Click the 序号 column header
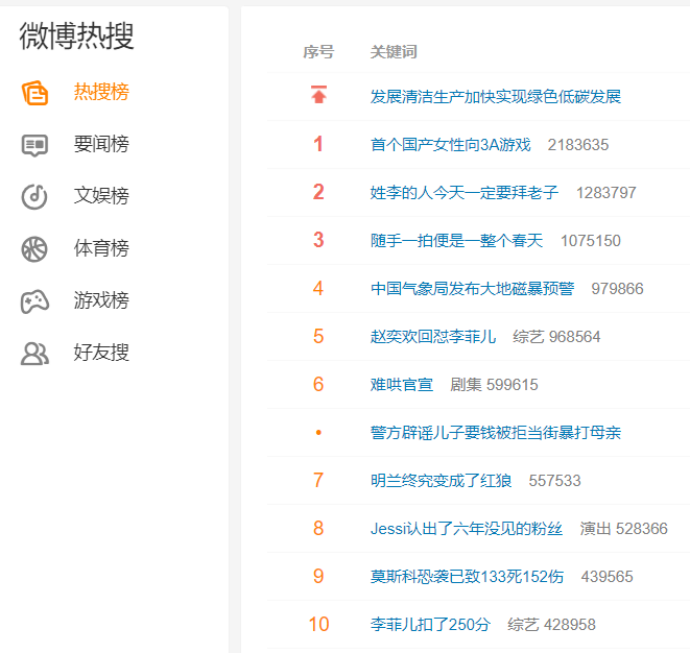 point(319,52)
